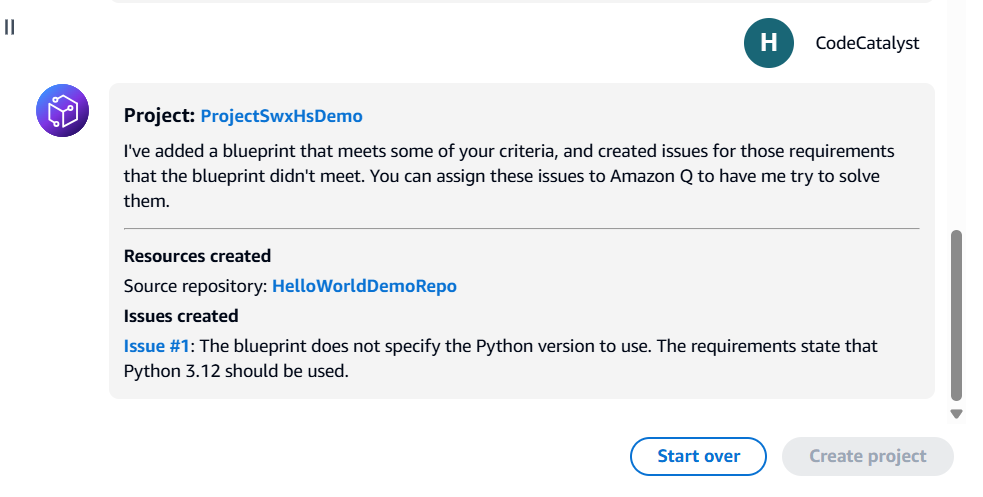Viewport: 983px width, 497px height.
Task: Click the Create project button
Action: point(868,456)
